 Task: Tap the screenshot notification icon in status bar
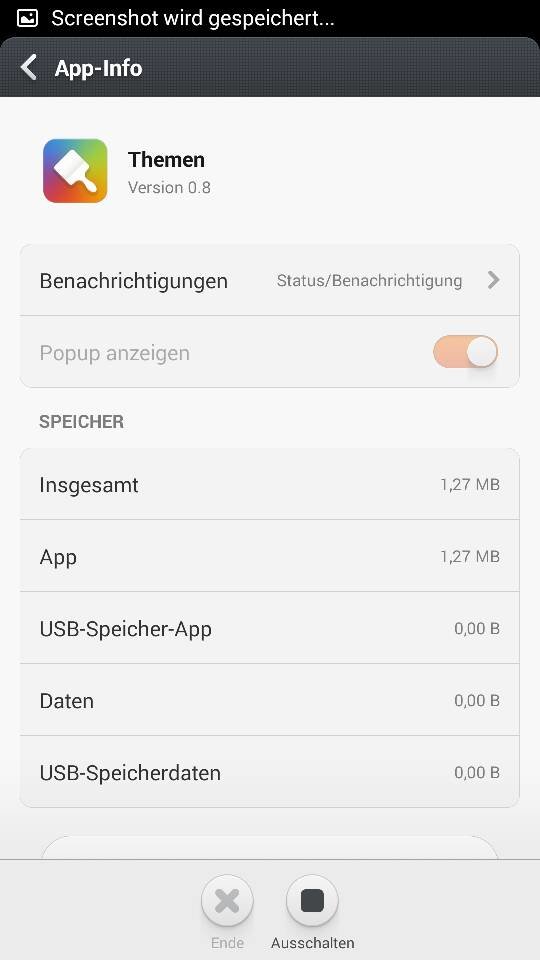28,18
